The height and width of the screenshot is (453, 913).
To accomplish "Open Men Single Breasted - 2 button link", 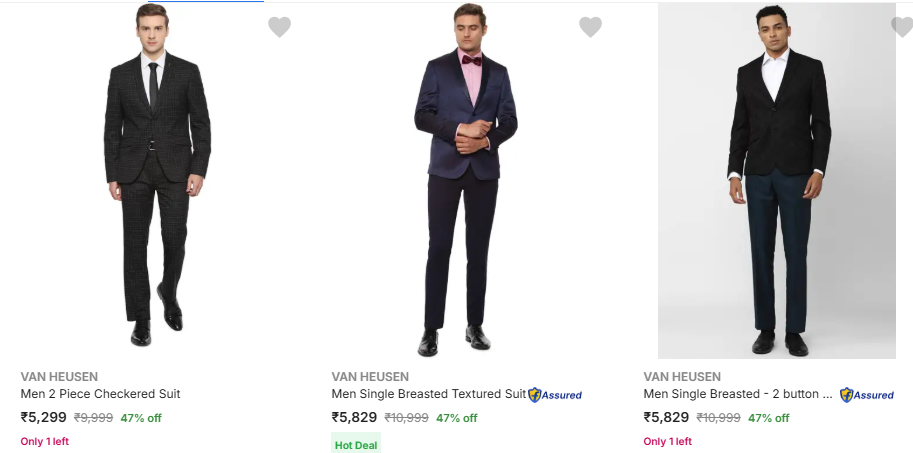I will [738, 394].
